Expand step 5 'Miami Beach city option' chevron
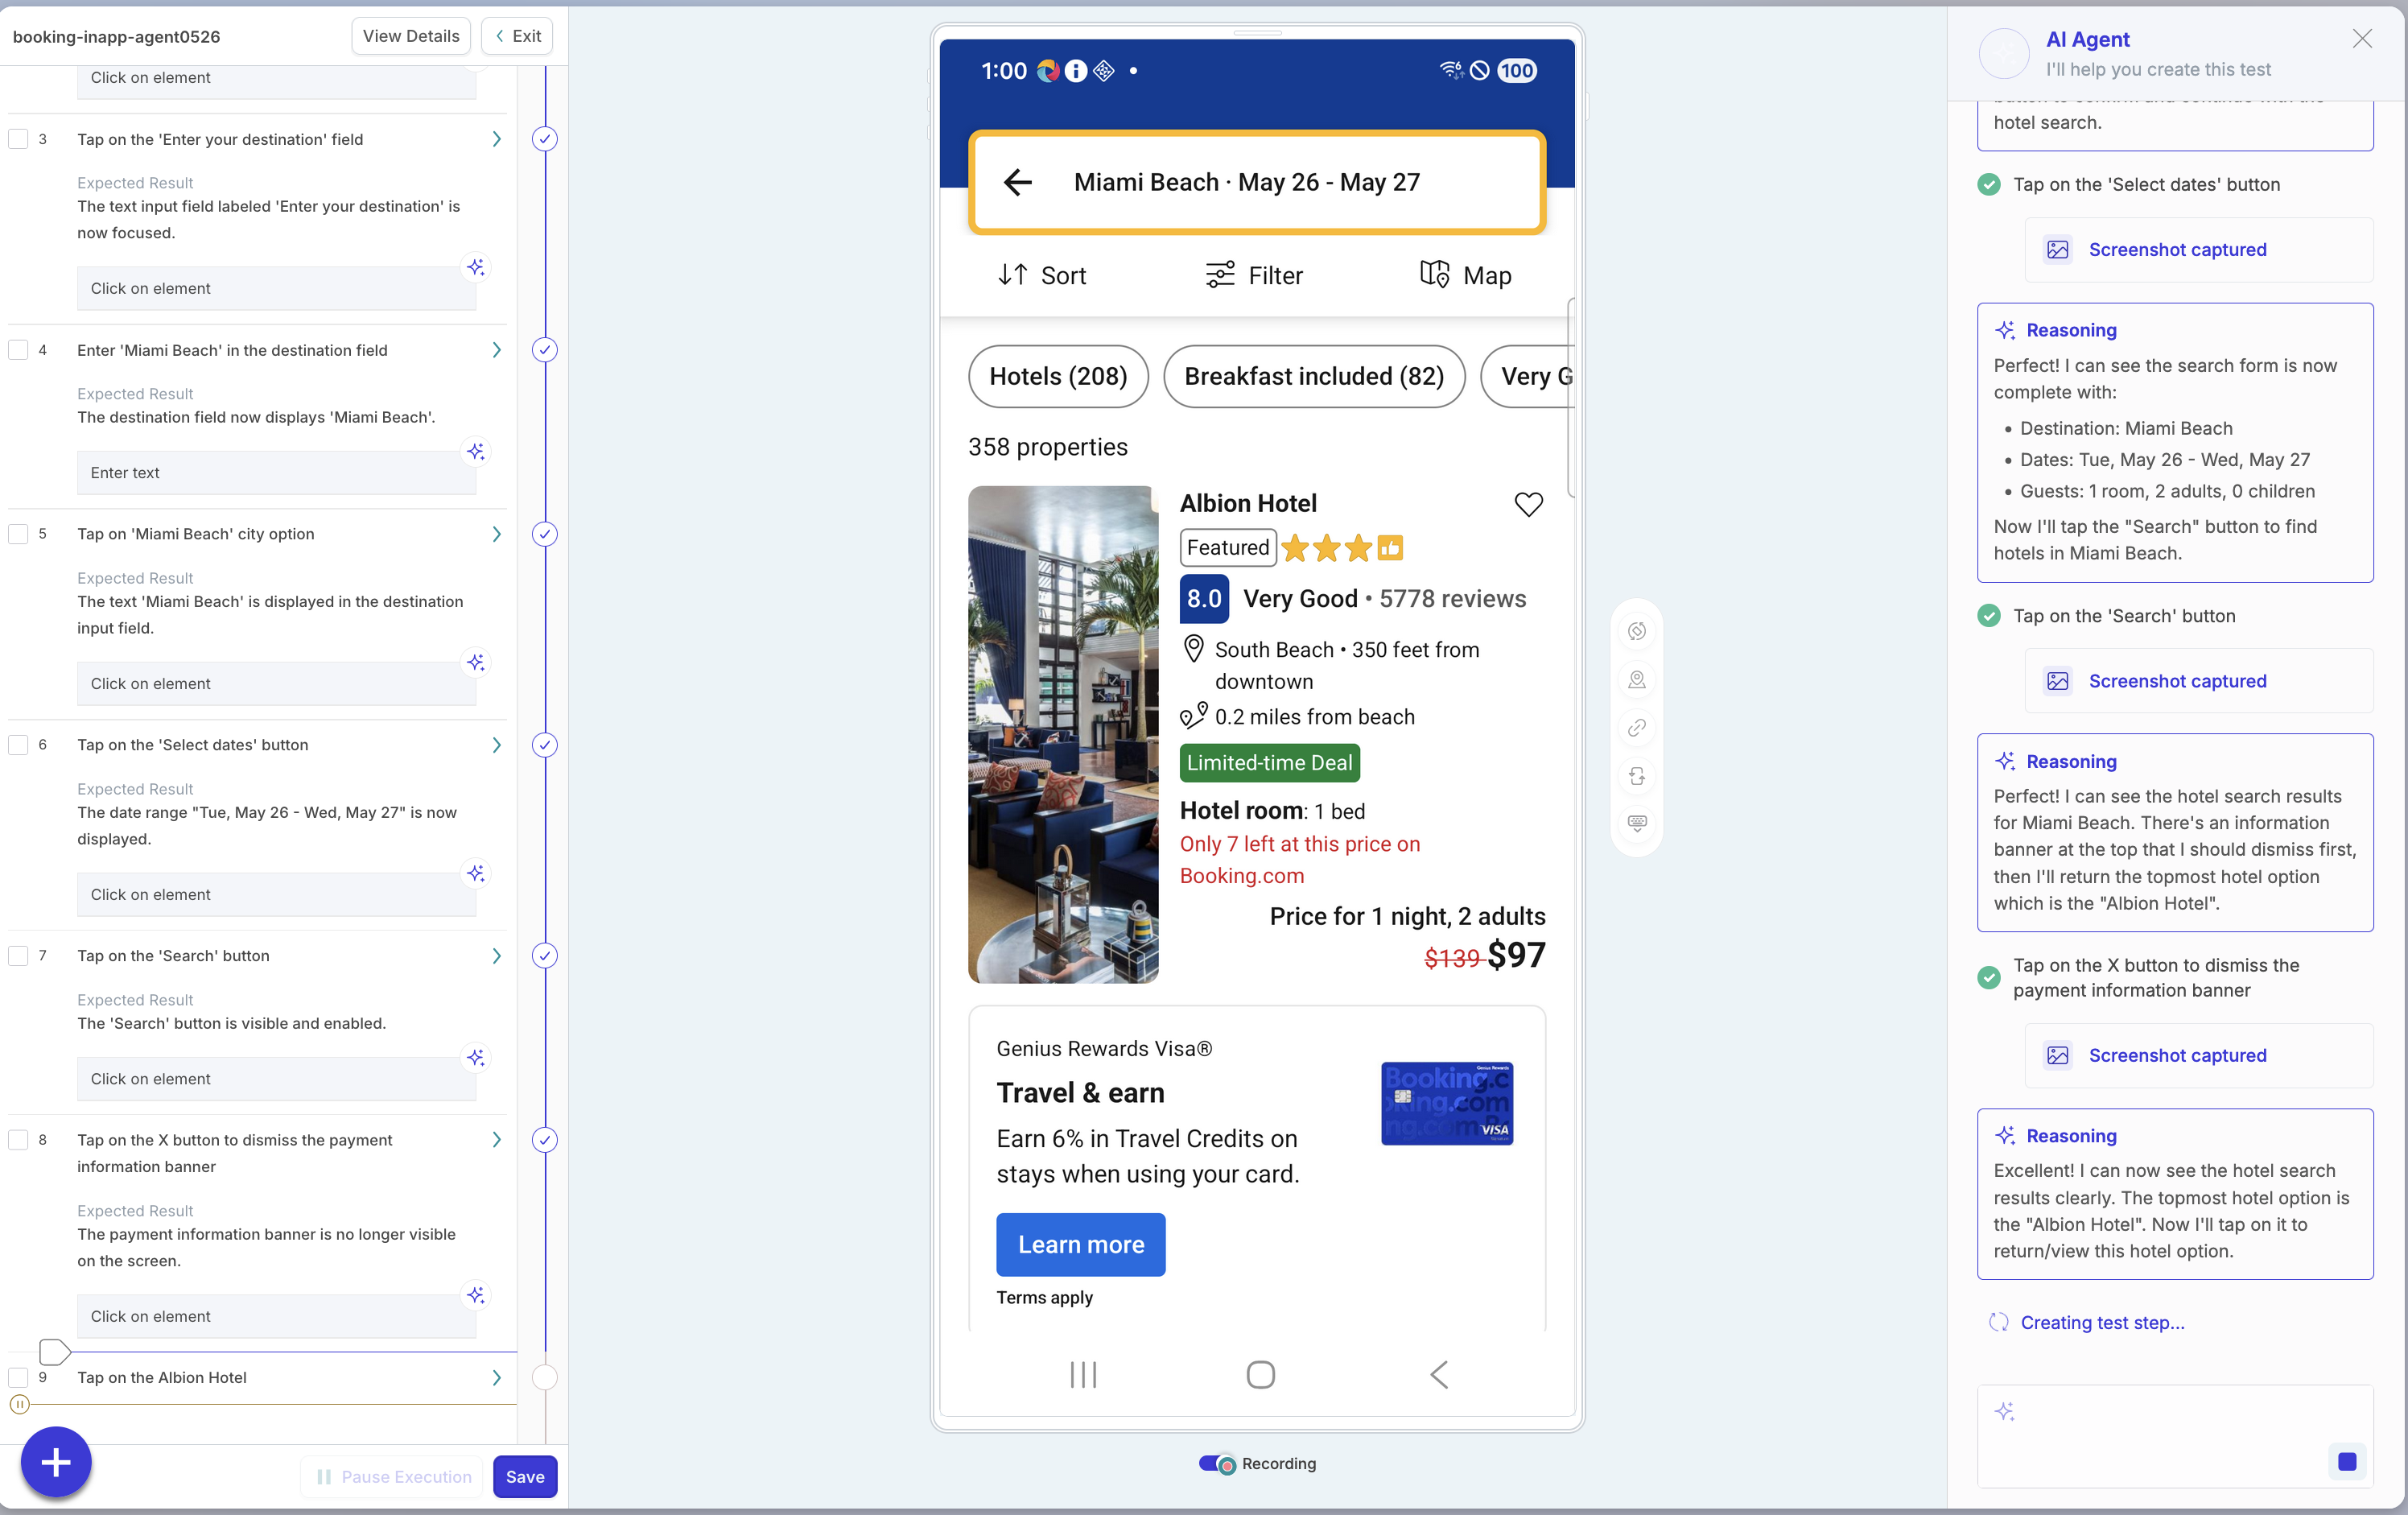Viewport: 2408px width, 1515px height. coord(496,534)
